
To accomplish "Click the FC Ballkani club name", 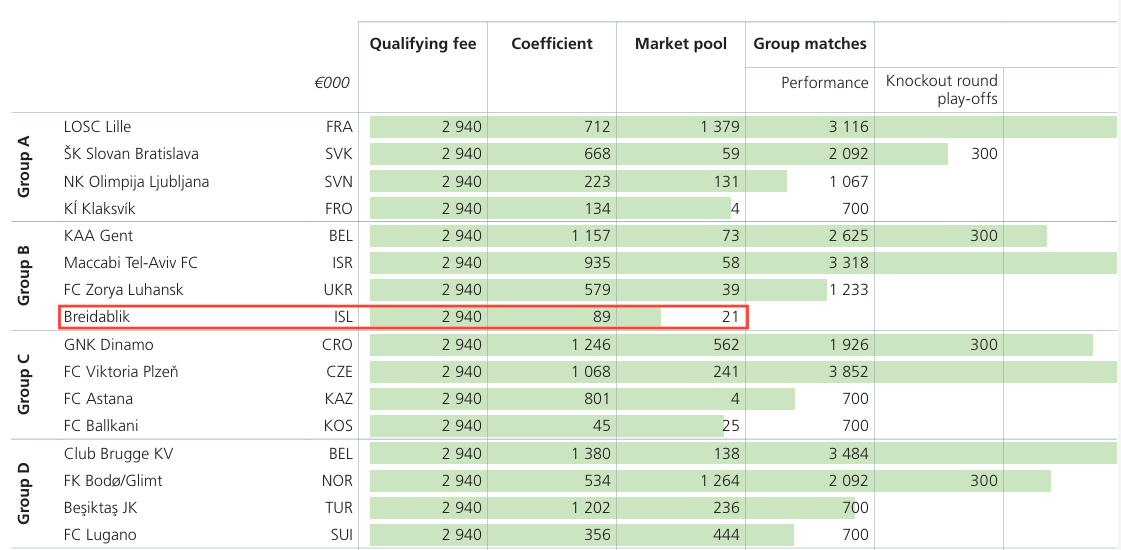I will coord(101,426).
